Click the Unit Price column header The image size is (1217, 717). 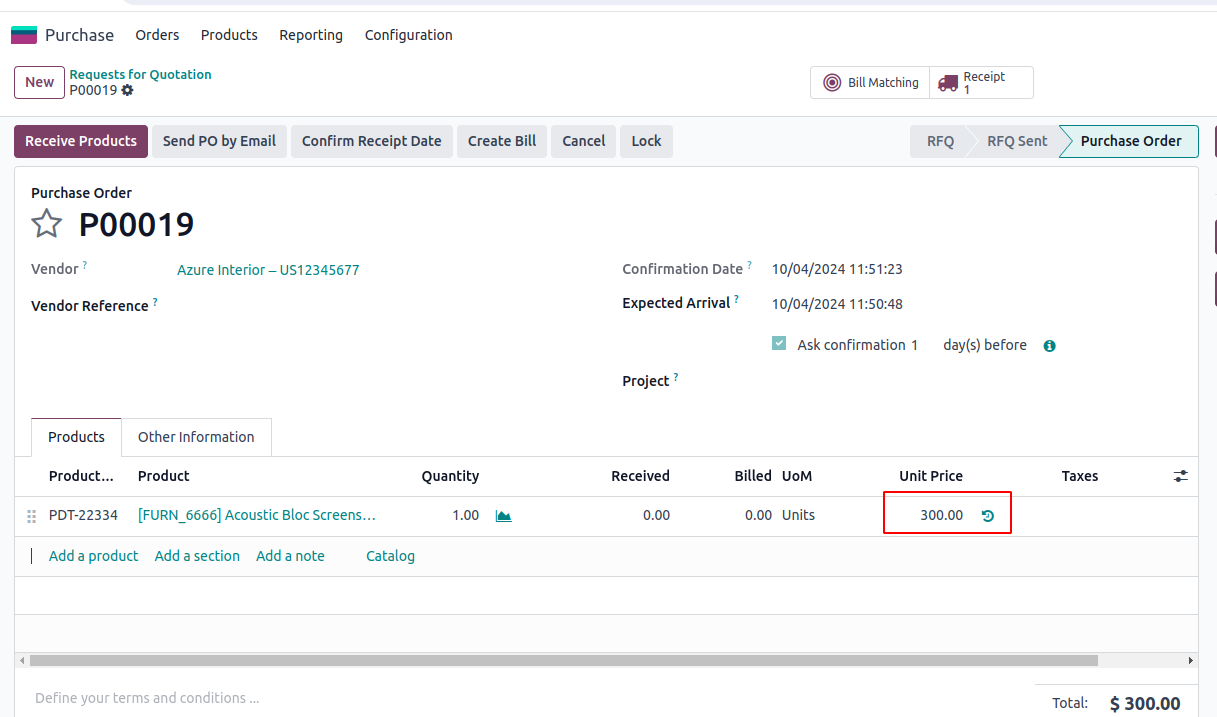point(931,476)
